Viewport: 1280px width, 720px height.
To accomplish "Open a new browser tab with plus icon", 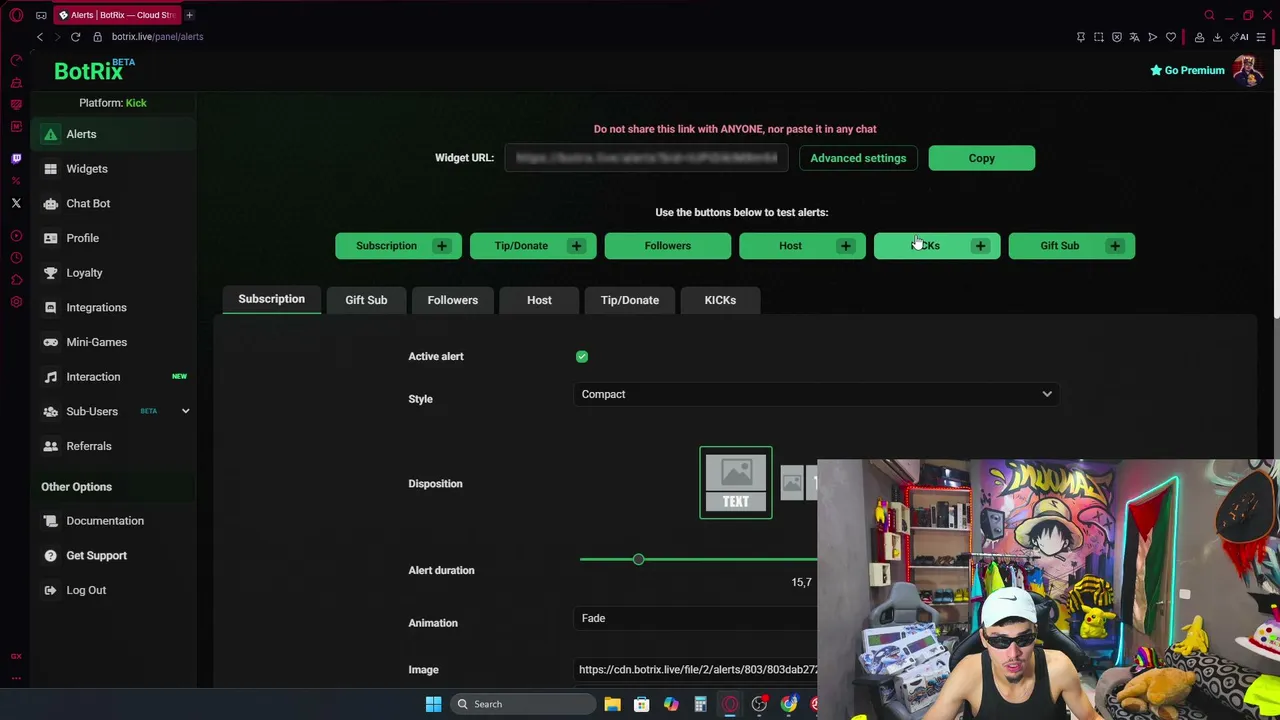I will click(x=189, y=15).
